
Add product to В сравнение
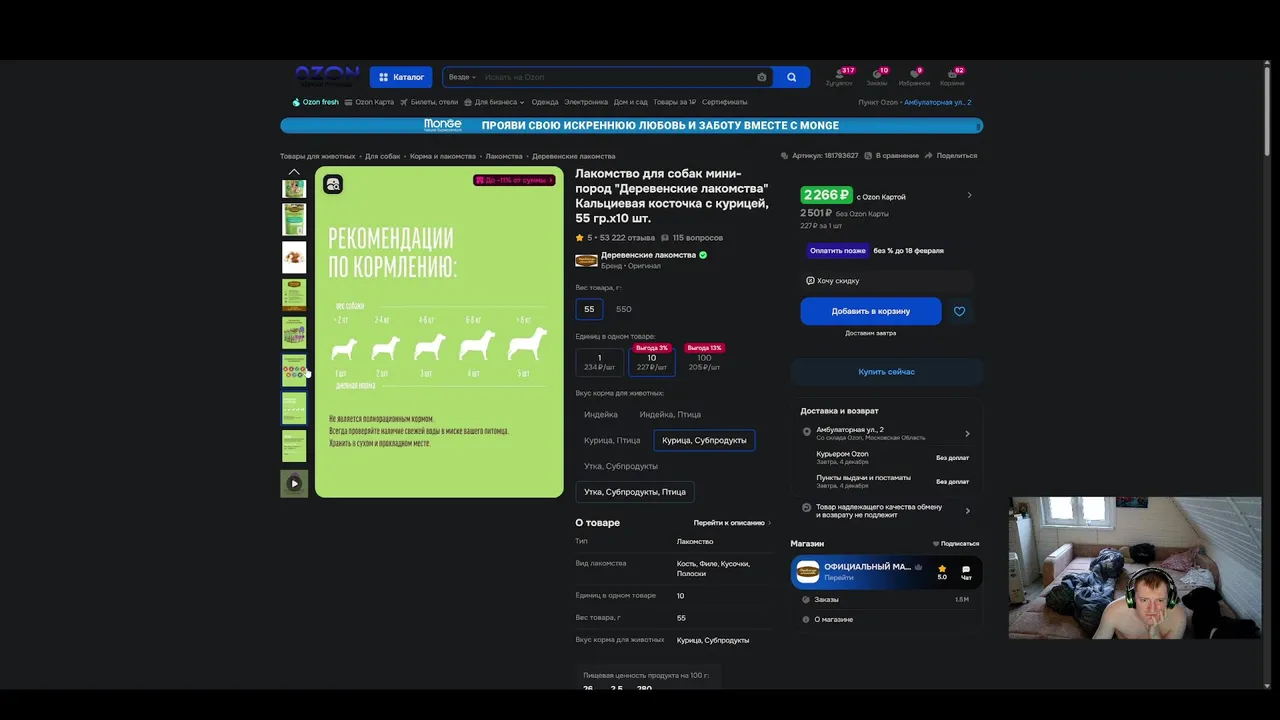893,156
